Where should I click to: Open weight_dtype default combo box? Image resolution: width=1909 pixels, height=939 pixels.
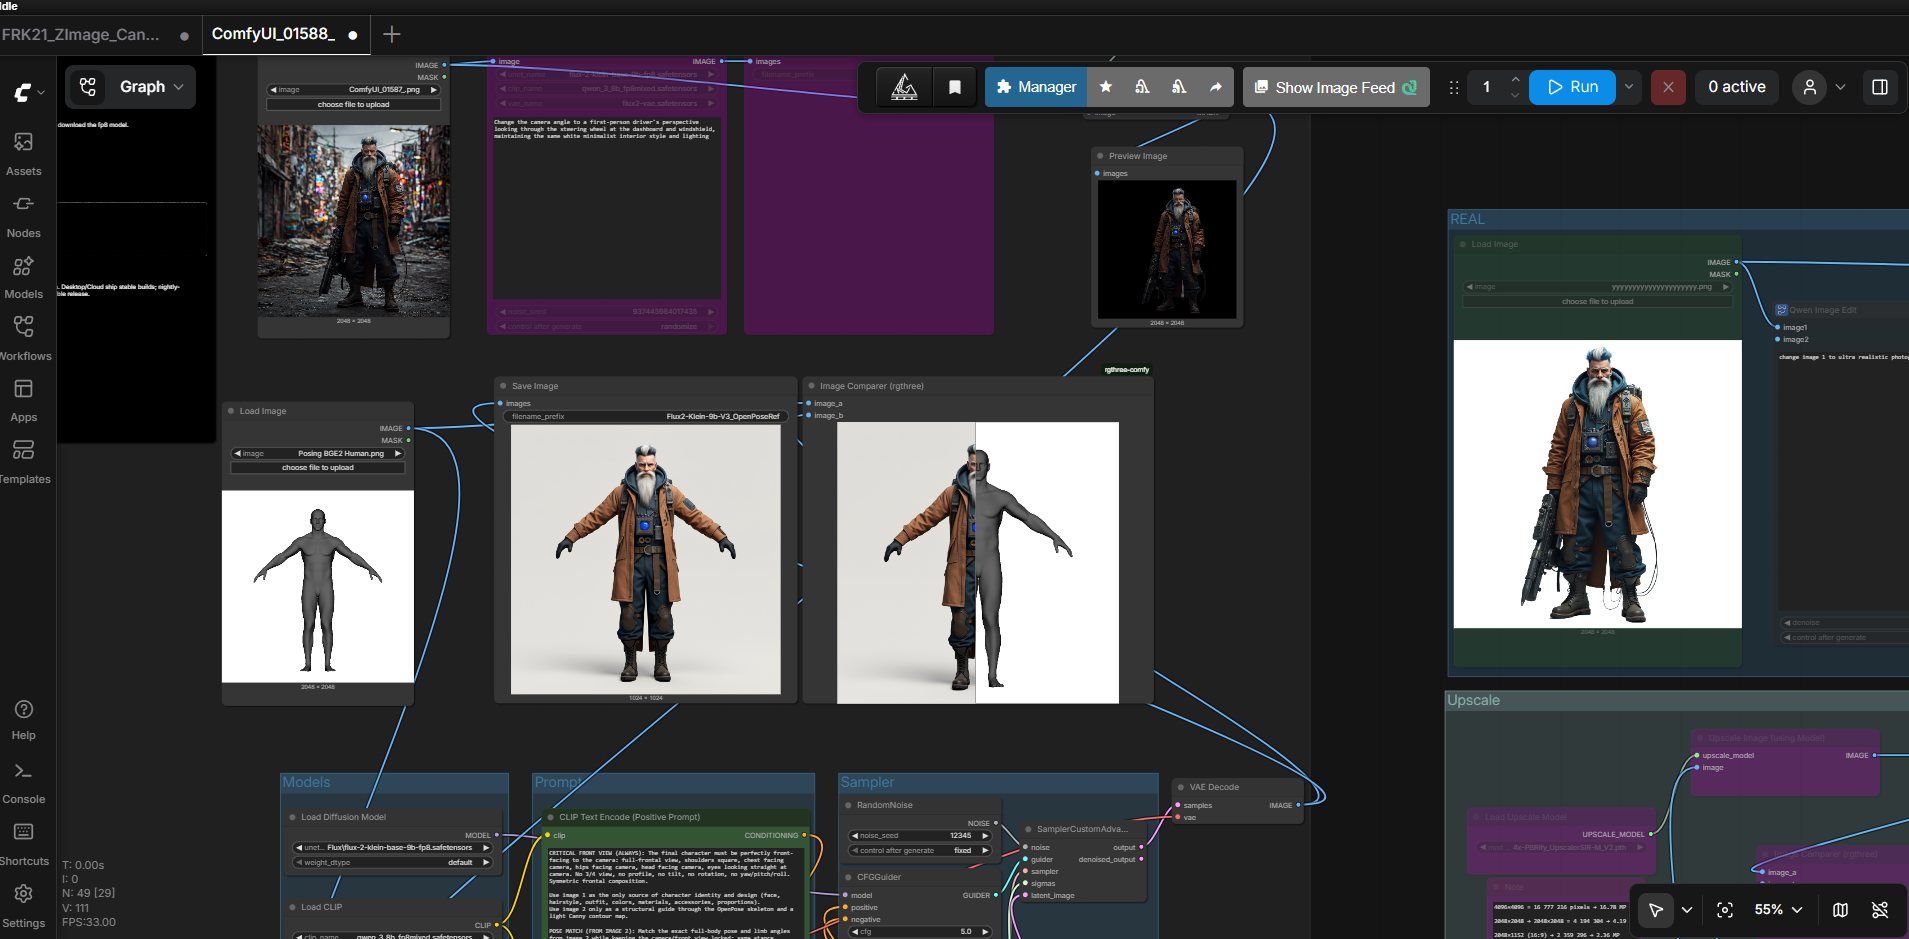394,862
